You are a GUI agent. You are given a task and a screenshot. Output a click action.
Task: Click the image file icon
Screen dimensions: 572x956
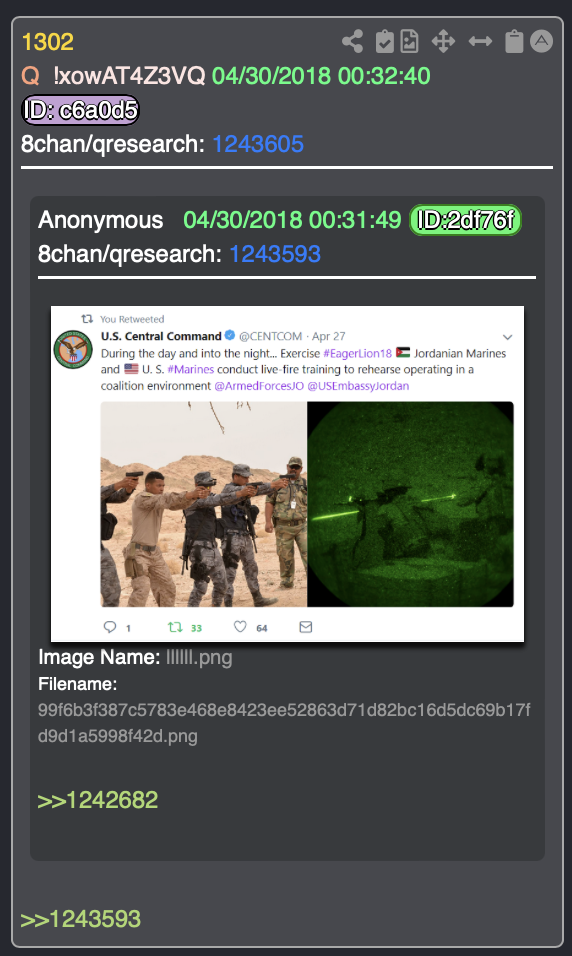(x=409, y=41)
